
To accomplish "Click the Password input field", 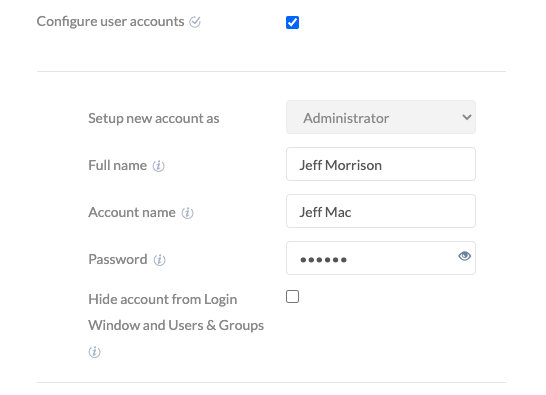I will tap(381, 258).
